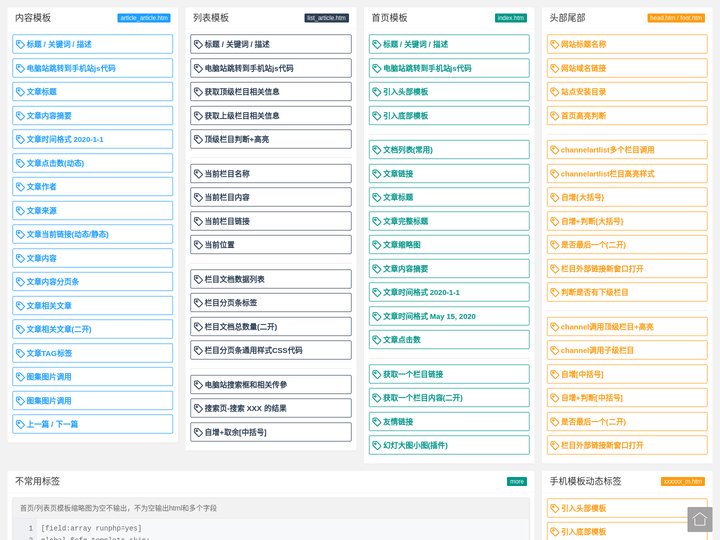Click tag icon beside 当前栏目名称
Viewport: 720px width, 540px height.
198,174
